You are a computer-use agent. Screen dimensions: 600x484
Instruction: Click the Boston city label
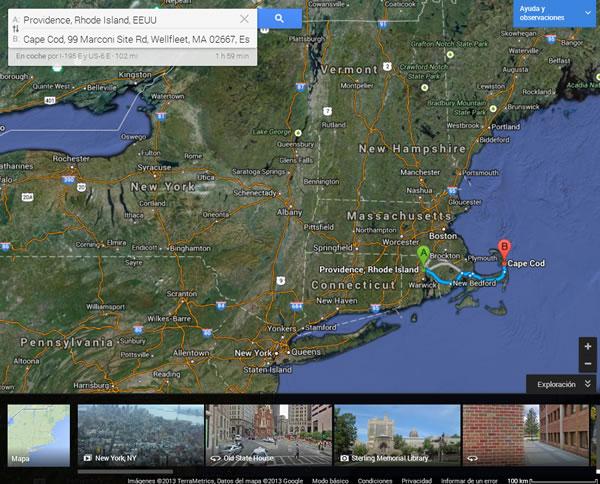[443, 236]
